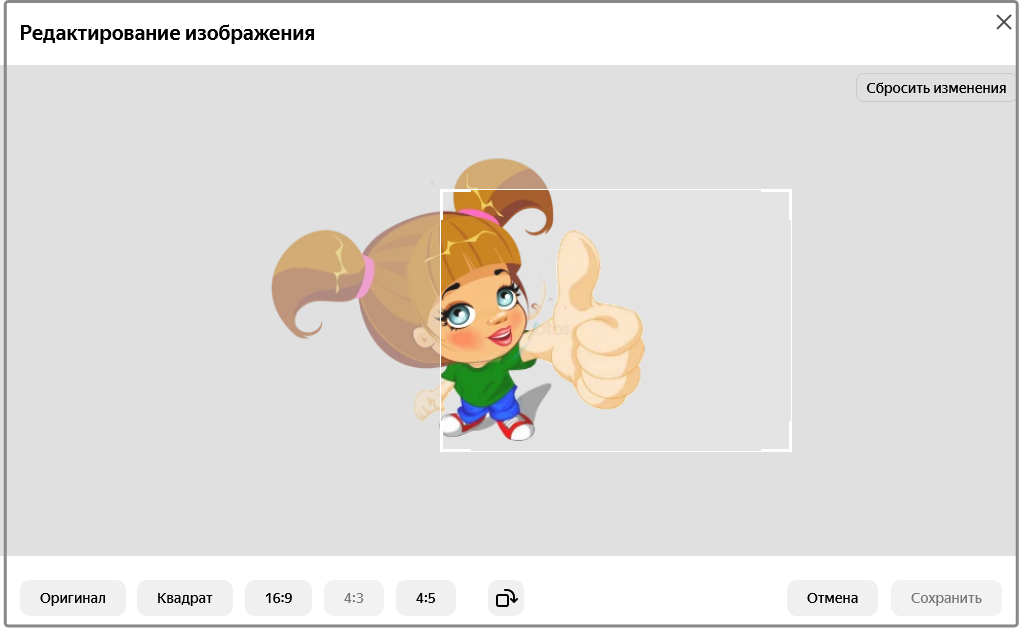Image resolution: width=1019 pixels, height=628 pixels.
Task: Click the rotate image icon
Action: click(x=506, y=598)
